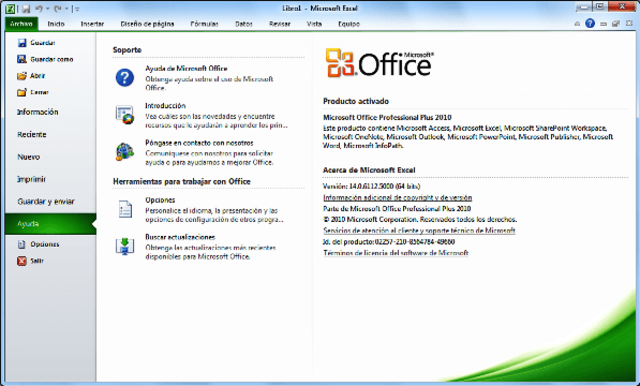Click the Guardar label in sidebar
The width and height of the screenshot is (640, 386).
[x=42, y=42]
